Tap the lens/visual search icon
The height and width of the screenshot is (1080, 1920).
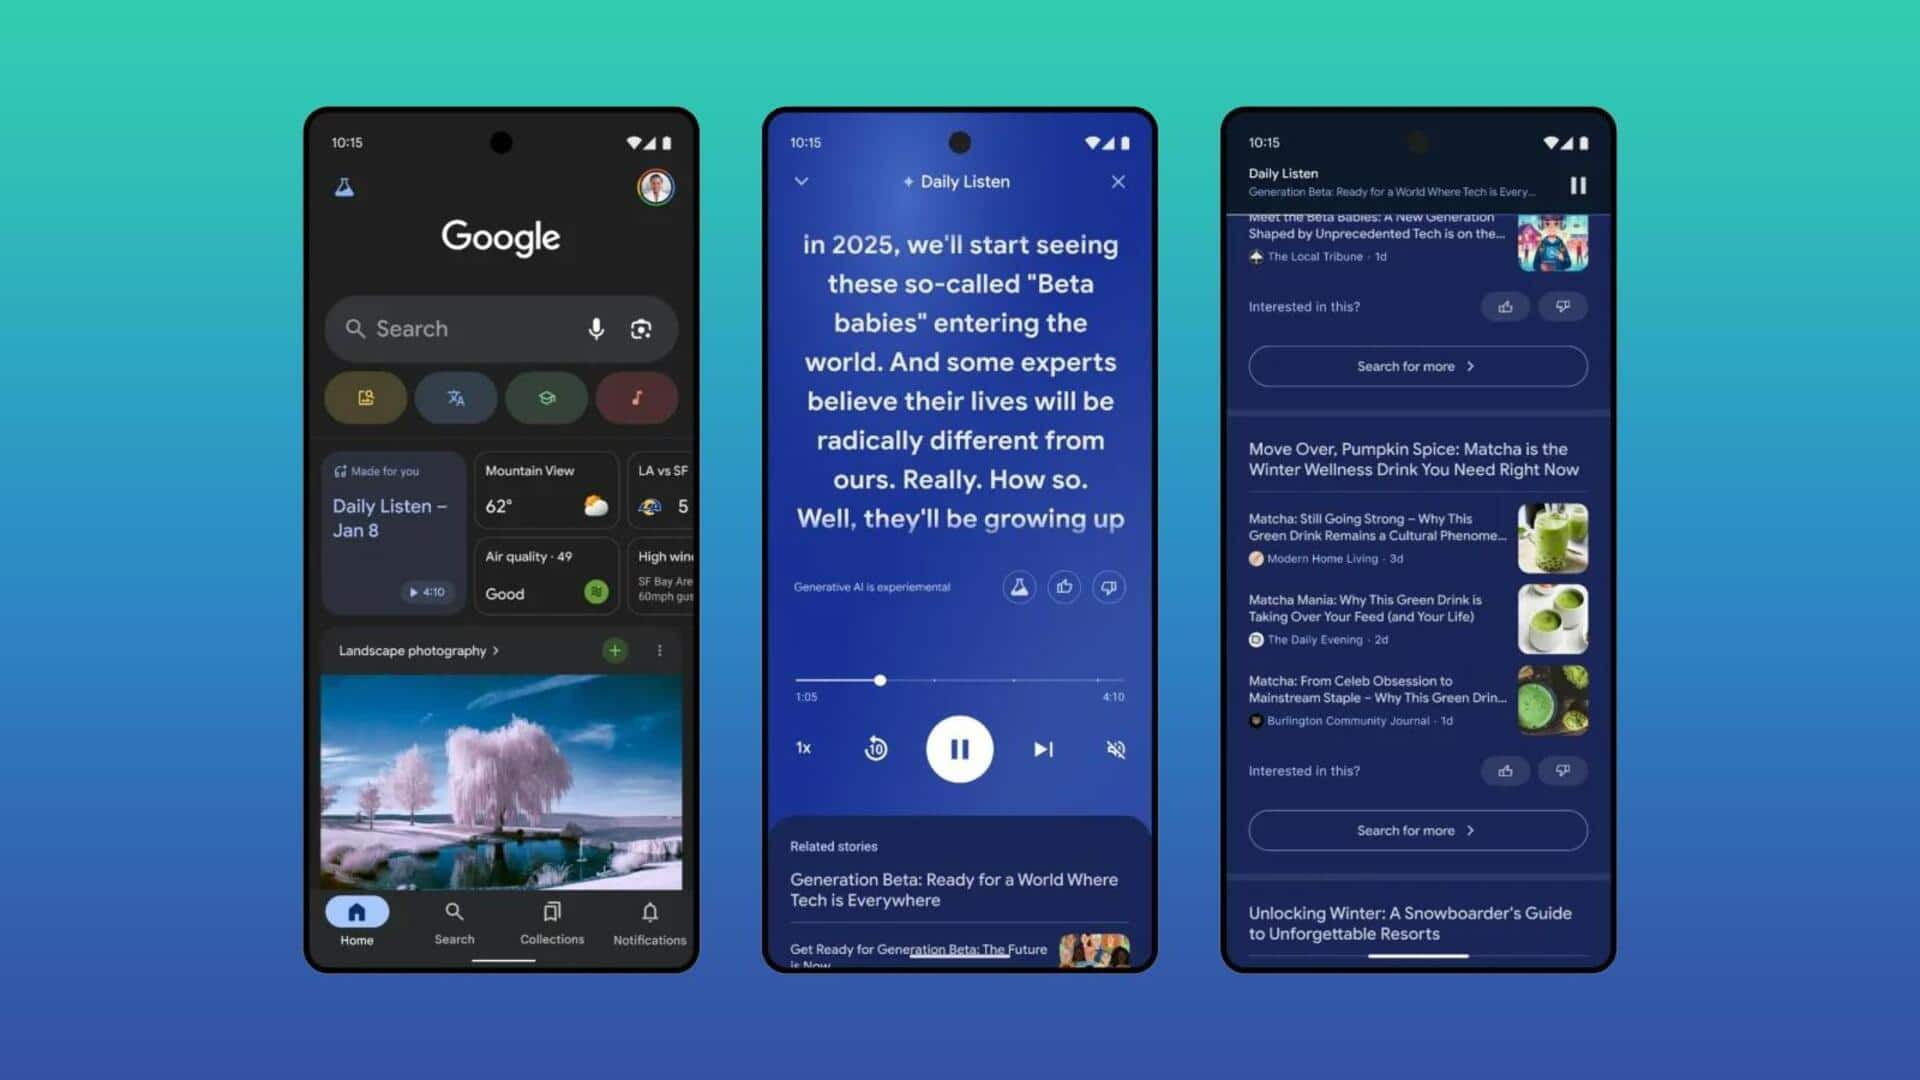coord(642,328)
